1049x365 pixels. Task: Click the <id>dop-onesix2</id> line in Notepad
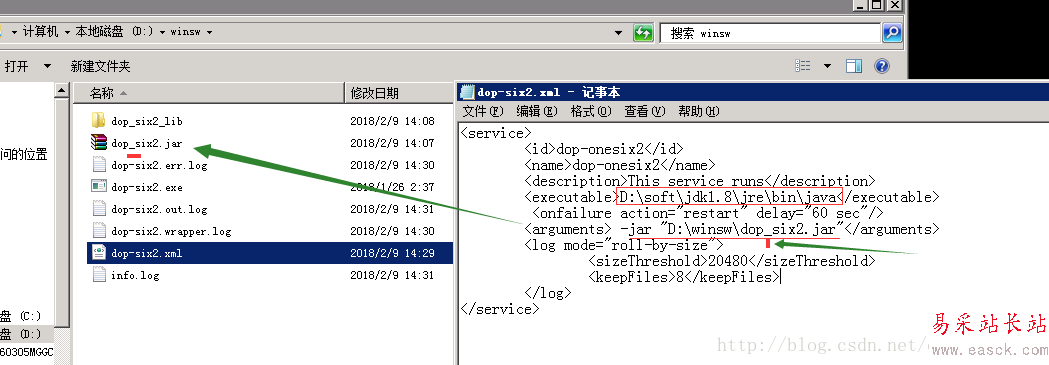(x=604, y=149)
